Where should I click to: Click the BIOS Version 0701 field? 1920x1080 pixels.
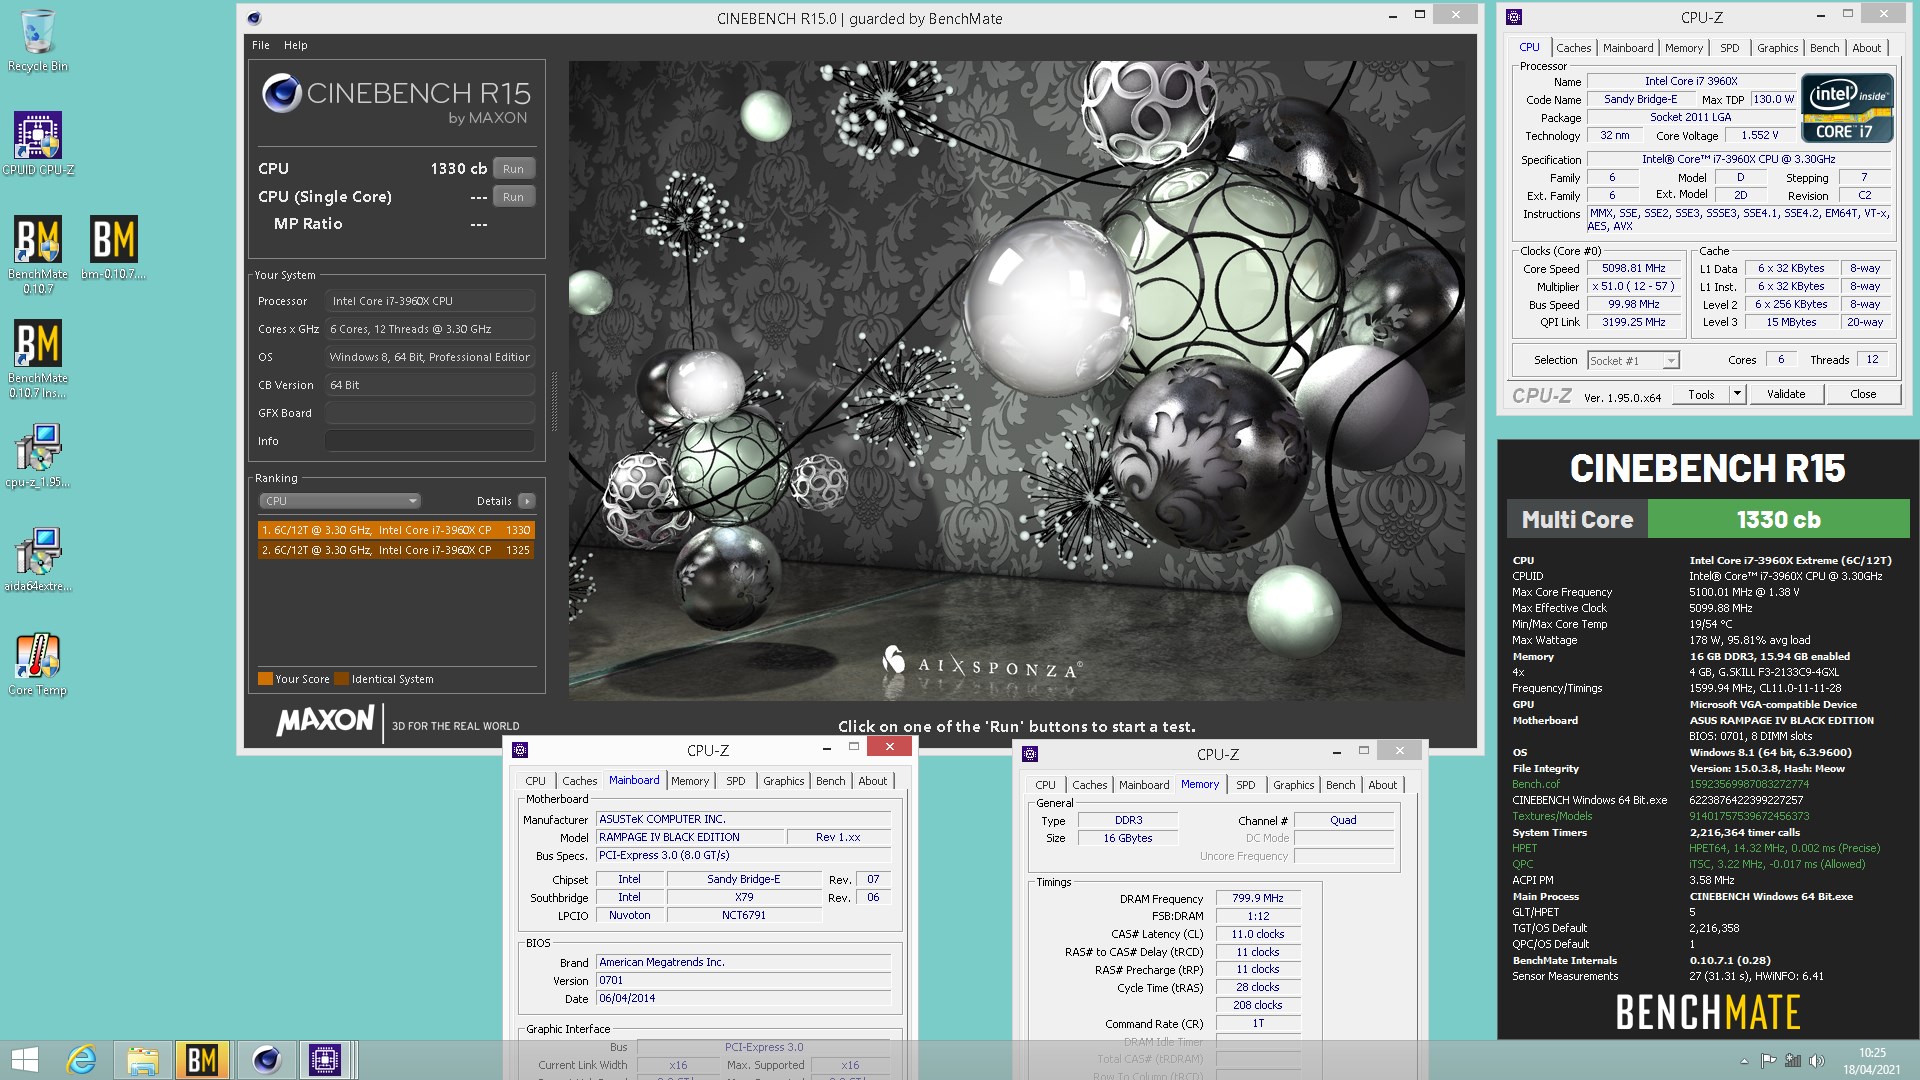tap(743, 981)
